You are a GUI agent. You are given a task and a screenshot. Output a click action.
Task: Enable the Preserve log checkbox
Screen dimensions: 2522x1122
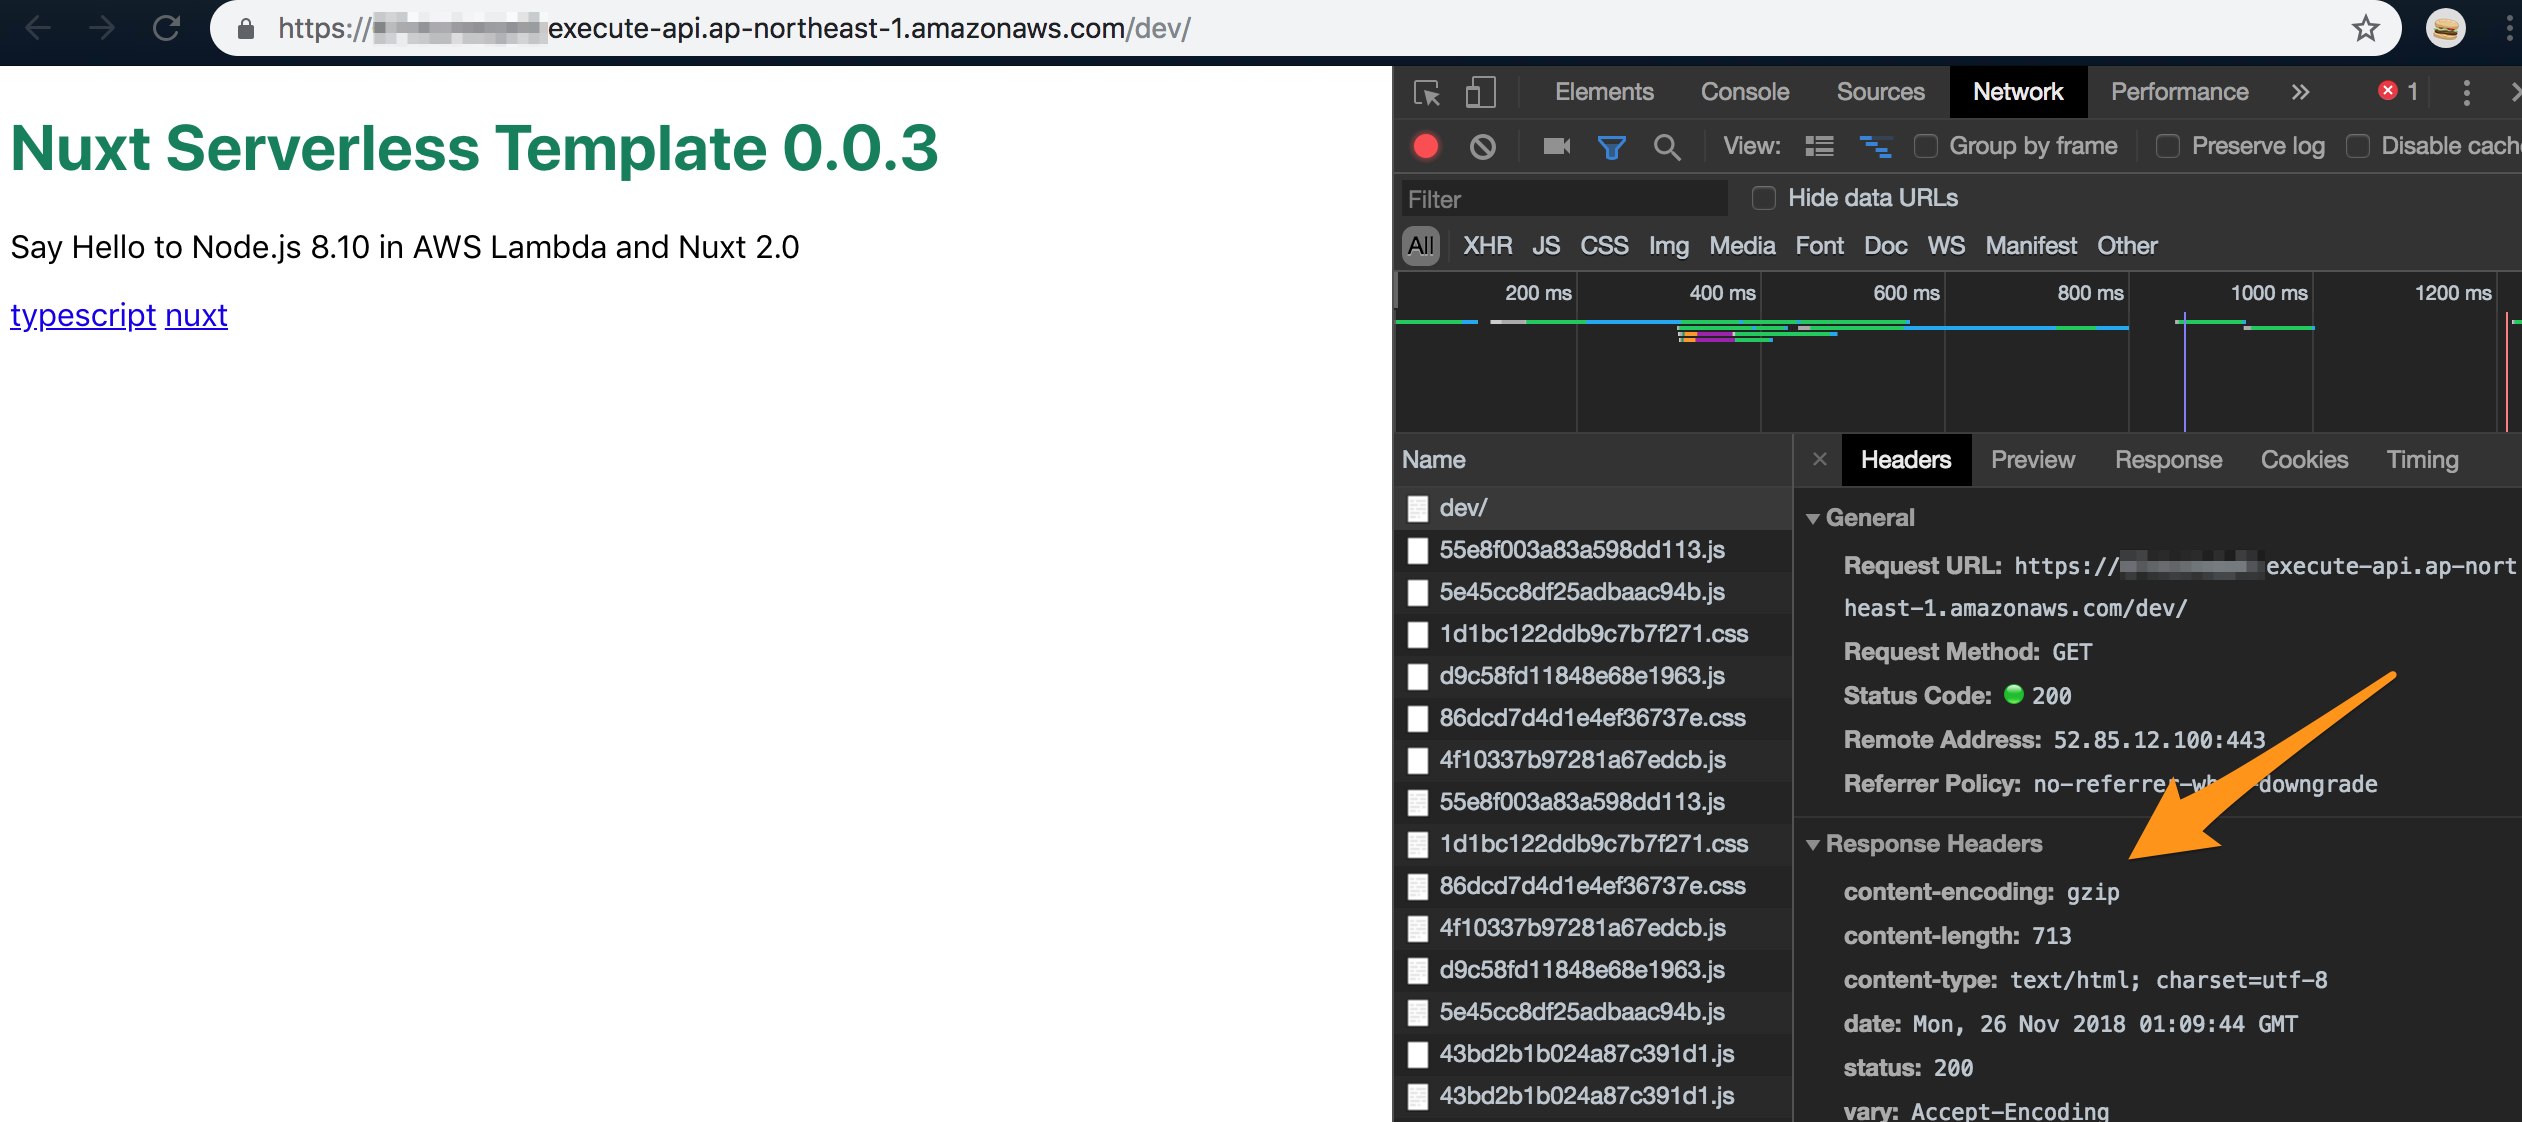click(x=2169, y=146)
